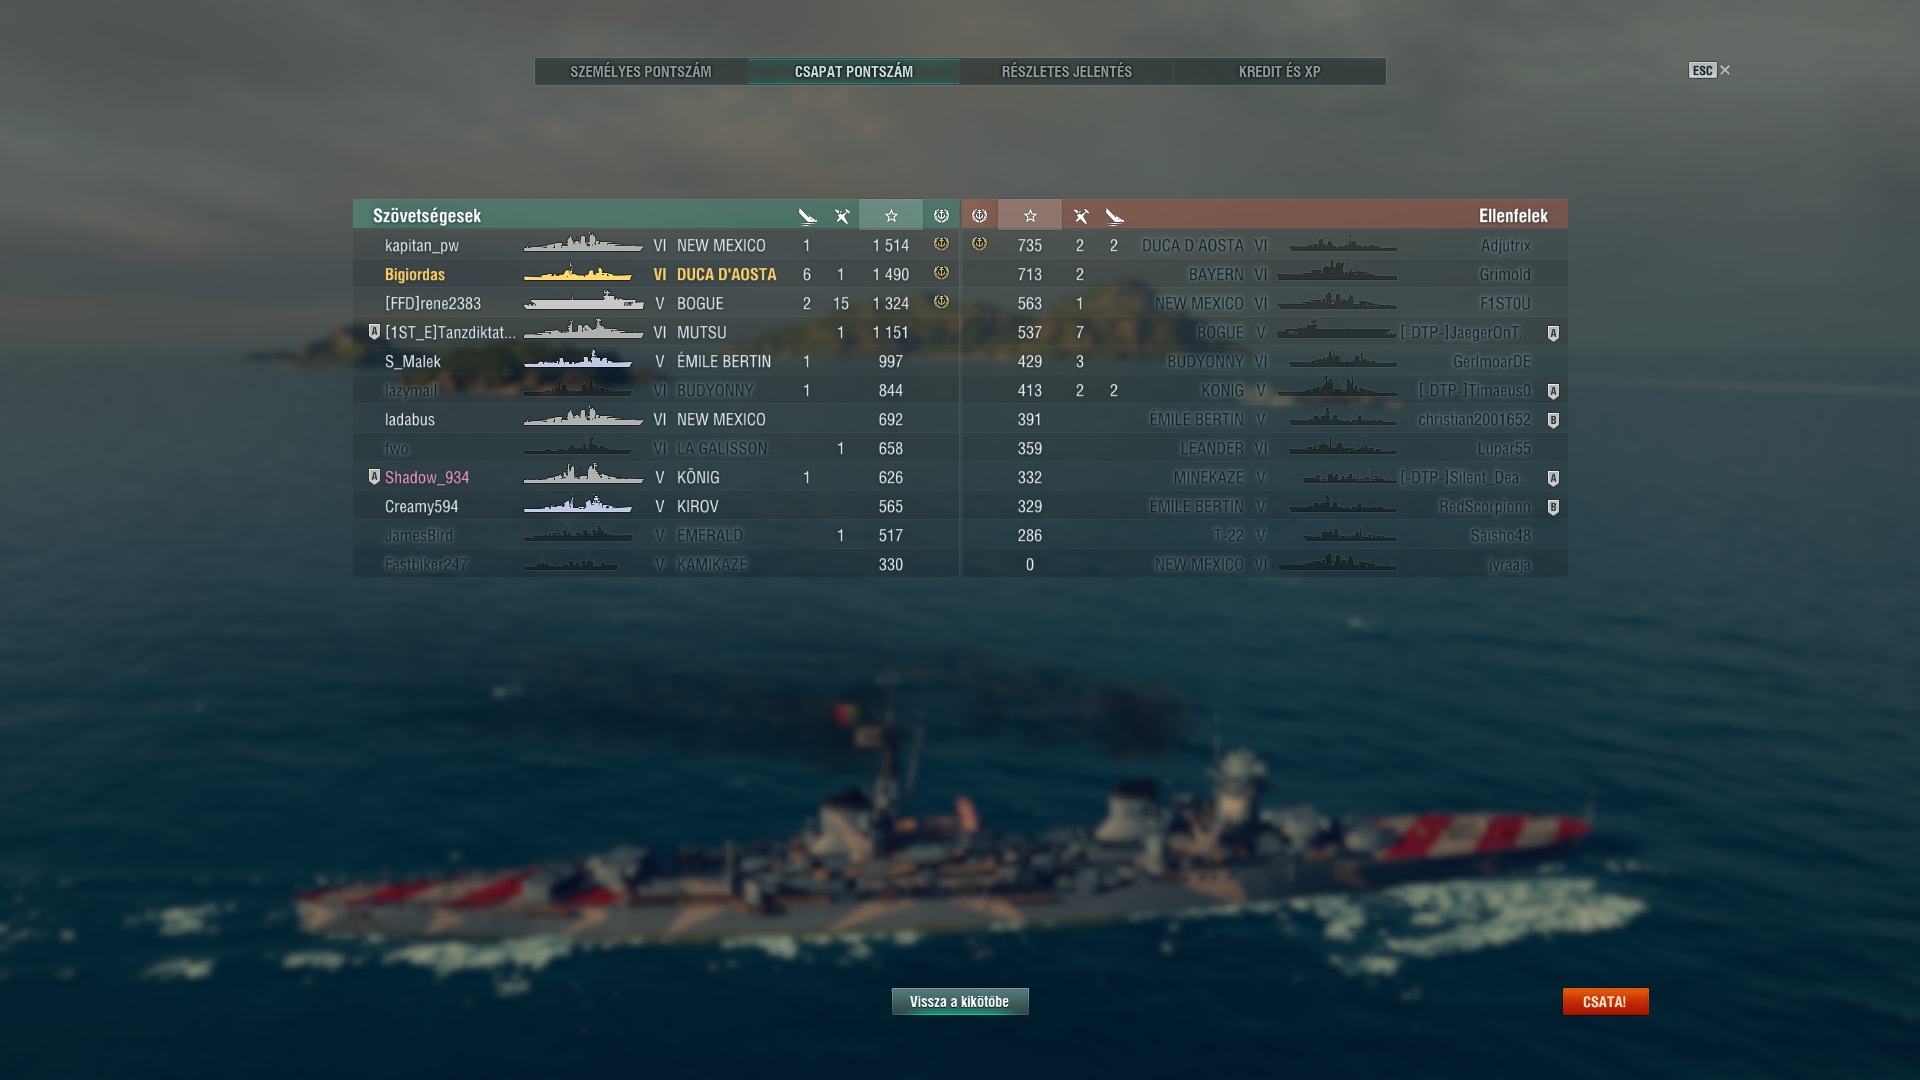Click Vissza a kikötőbe button

pyautogui.click(x=960, y=1002)
